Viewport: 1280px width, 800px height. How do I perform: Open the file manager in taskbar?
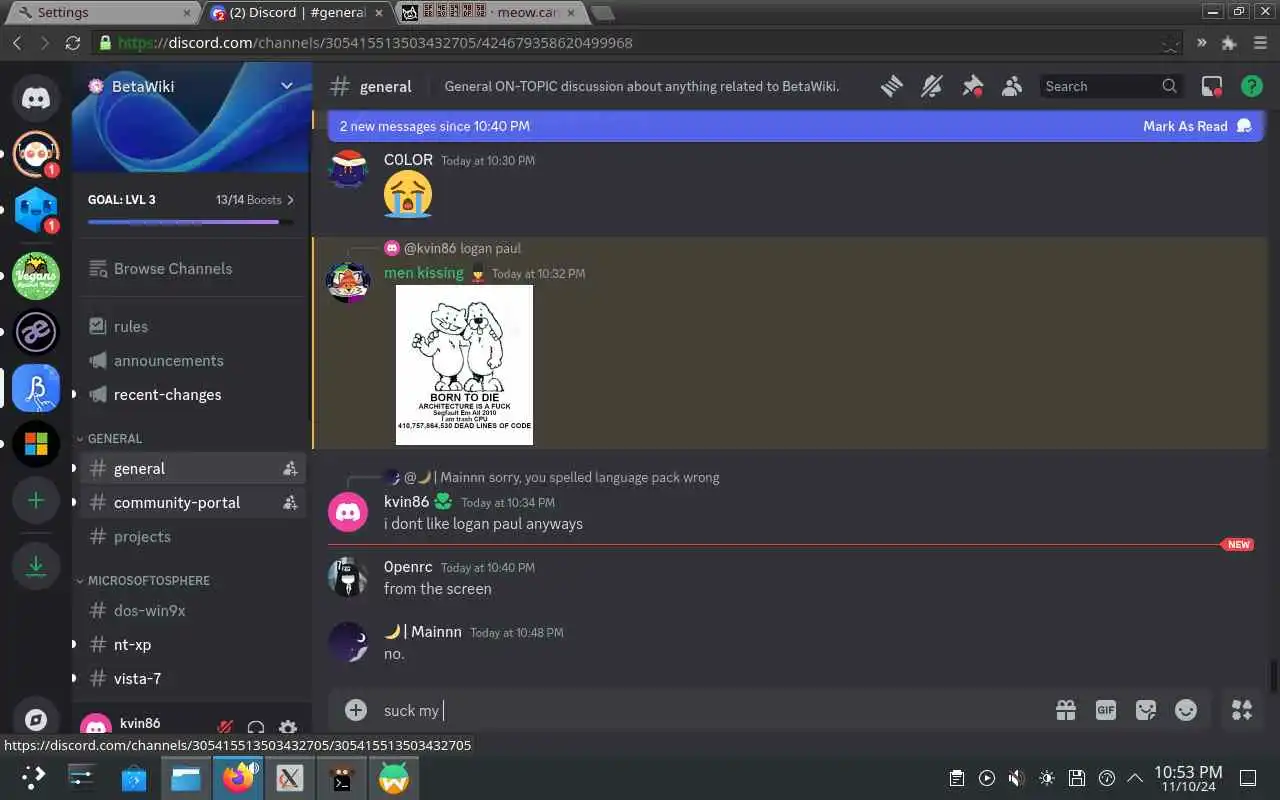click(186, 778)
